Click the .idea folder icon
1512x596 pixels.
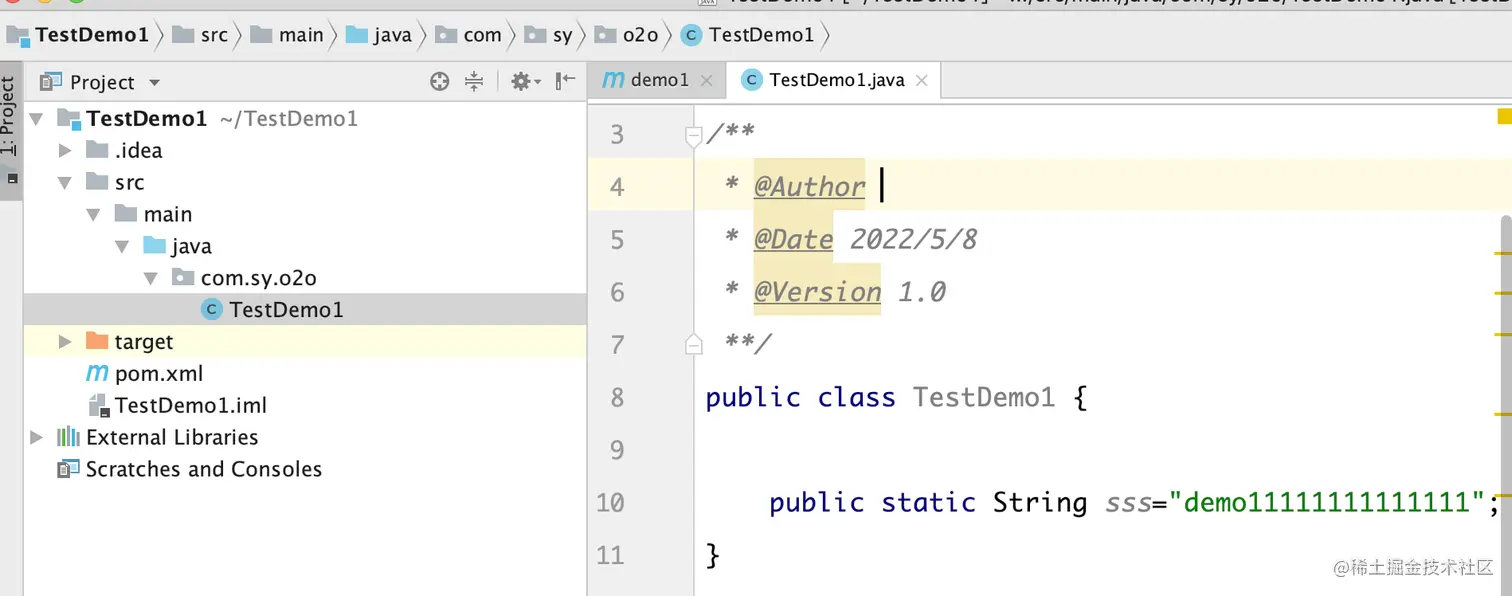click(97, 150)
